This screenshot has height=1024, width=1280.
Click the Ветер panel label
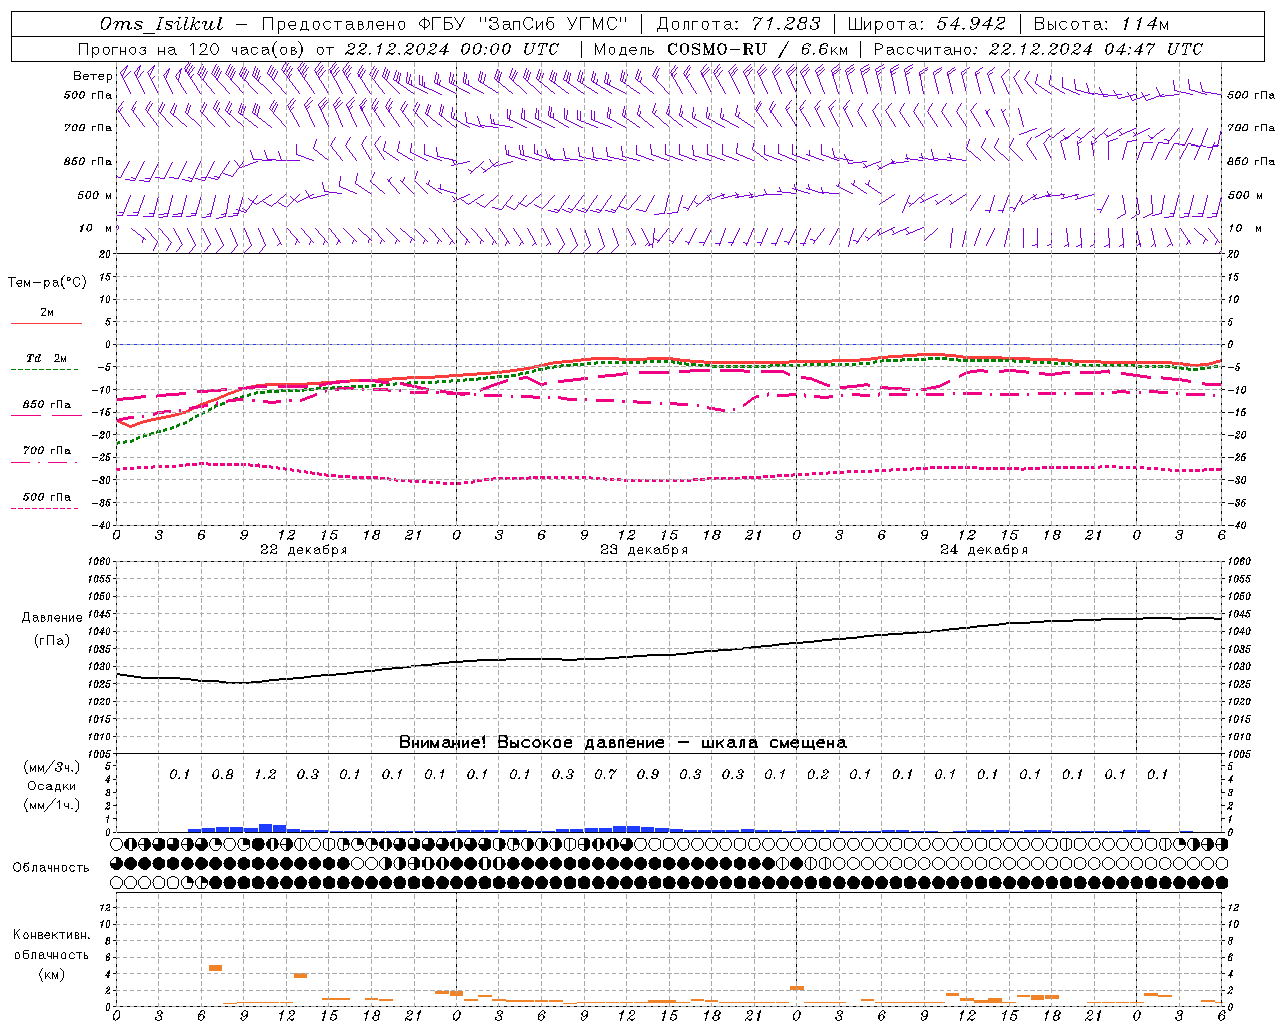(93, 76)
